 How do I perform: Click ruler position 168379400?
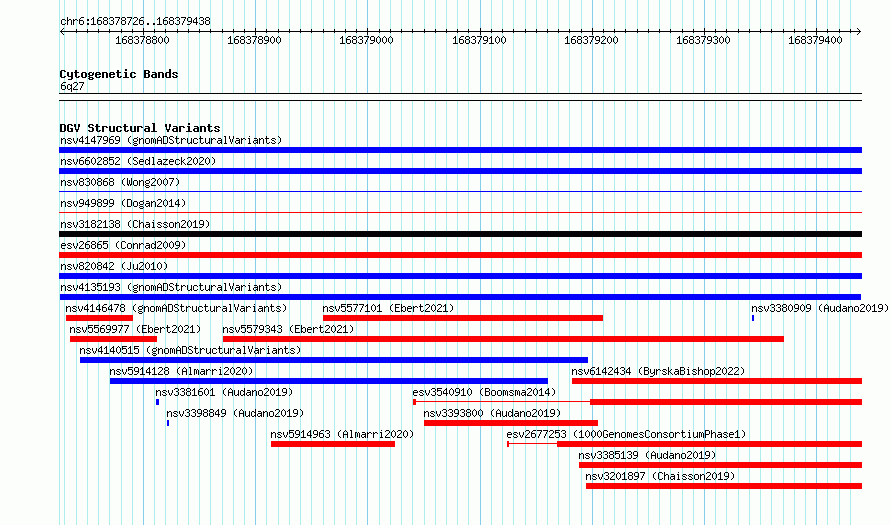815,40
